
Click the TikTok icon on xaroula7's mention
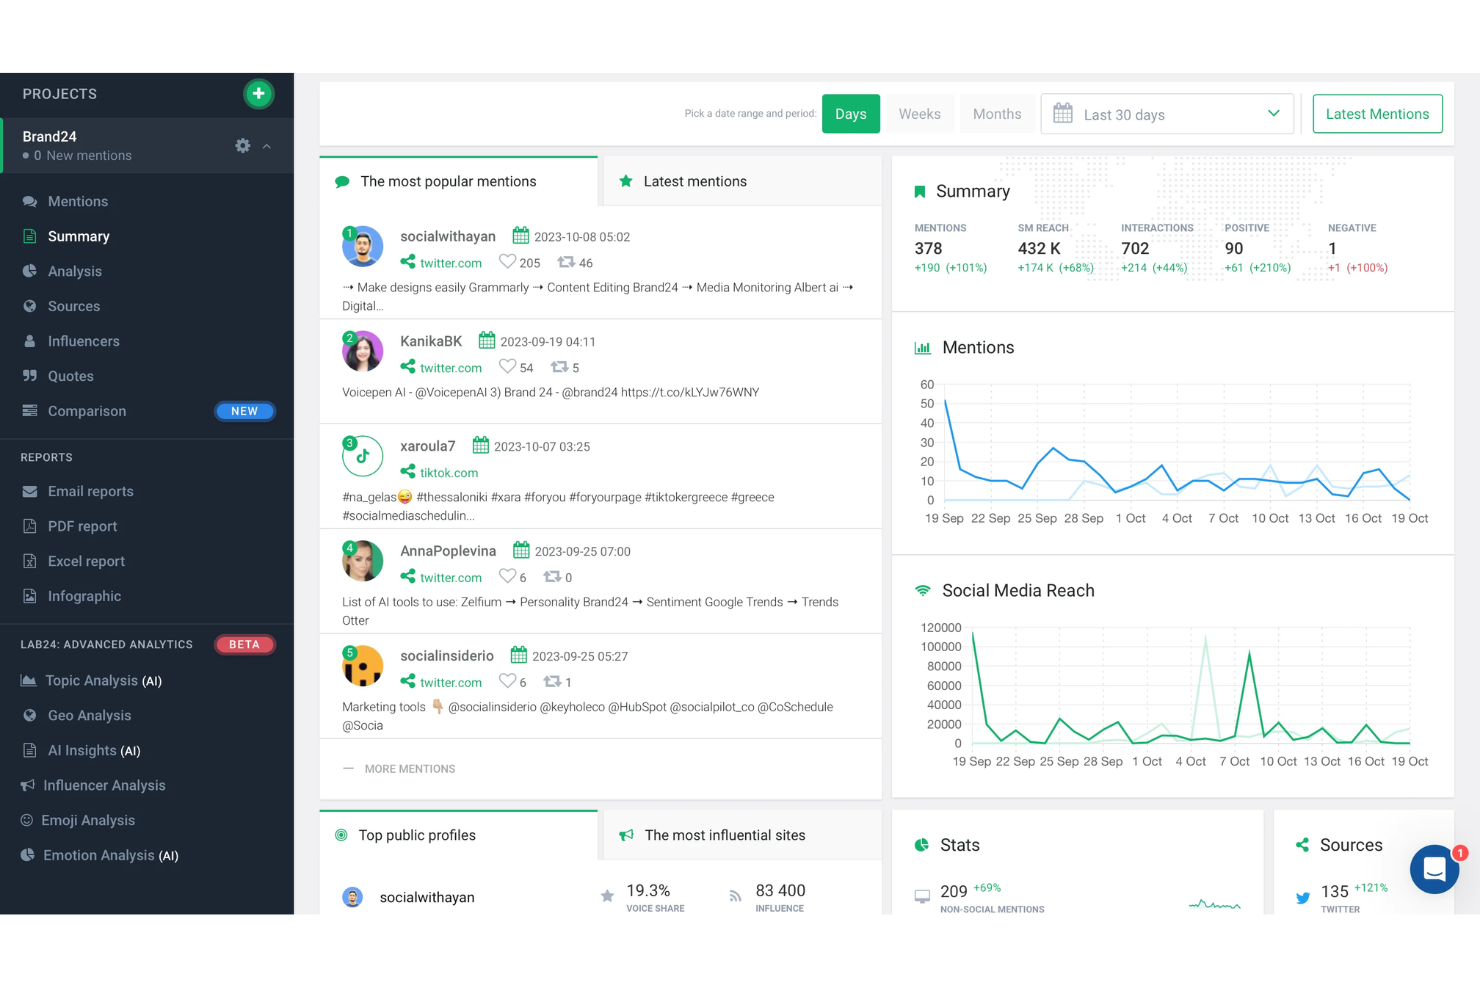(x=362, y=456)
